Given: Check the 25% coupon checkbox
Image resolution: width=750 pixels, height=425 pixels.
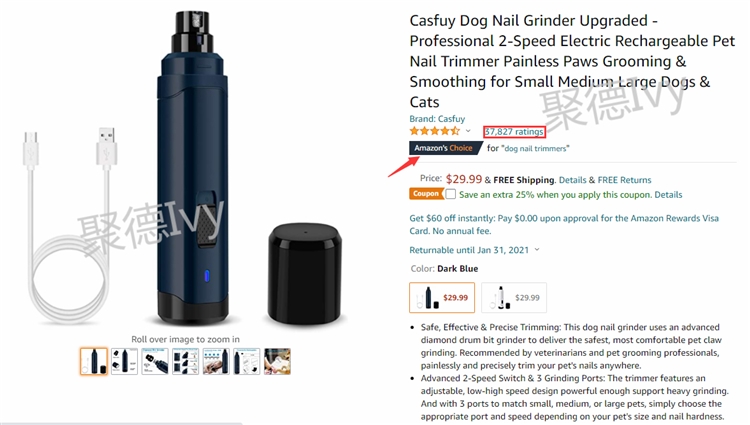Looking at the screenshot, I should pos(451,194).
